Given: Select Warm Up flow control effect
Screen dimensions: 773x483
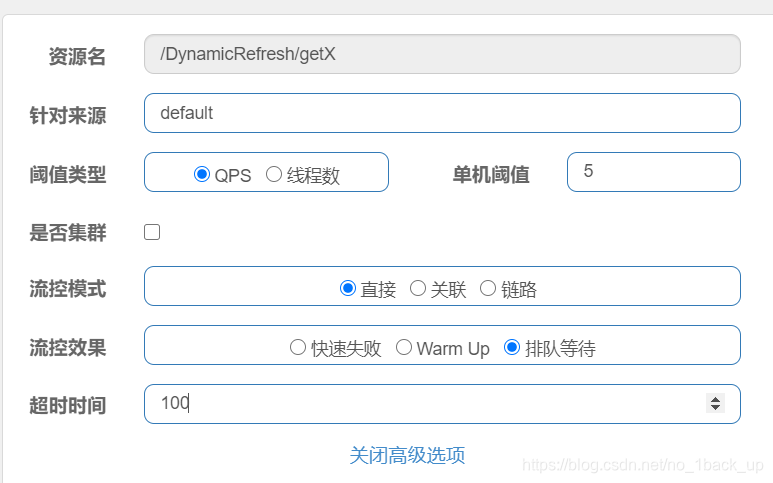Looking at the screenshot, I should (404, 347).
